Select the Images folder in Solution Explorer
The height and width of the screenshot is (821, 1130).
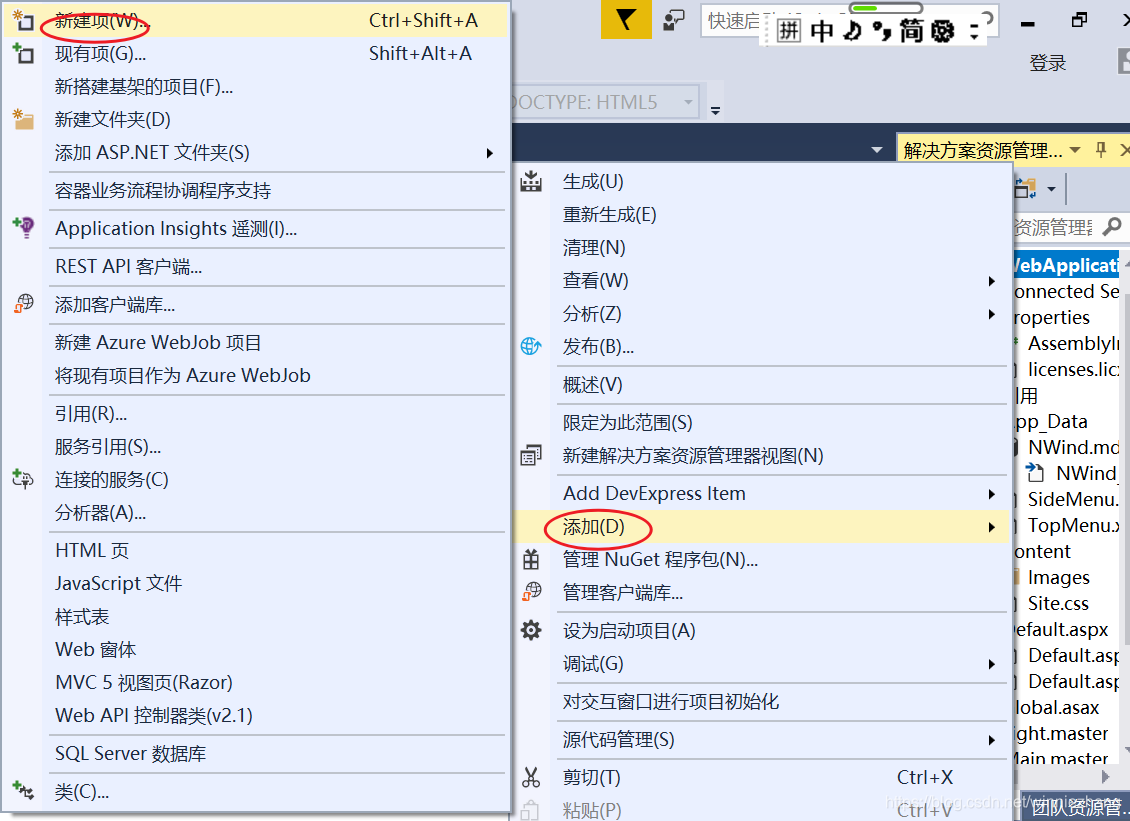click(1059, 577)
